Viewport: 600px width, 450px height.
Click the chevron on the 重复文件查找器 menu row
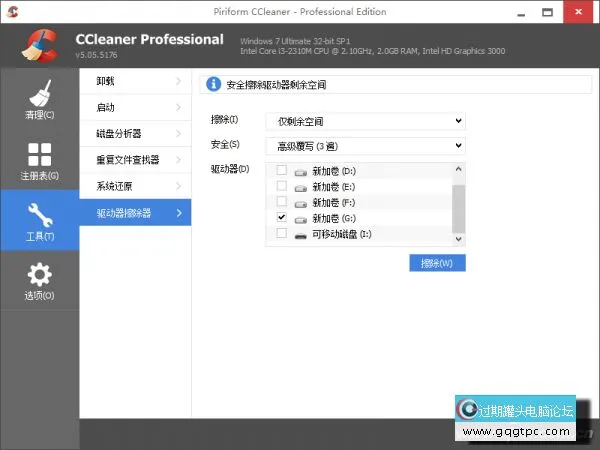(178, 160)
